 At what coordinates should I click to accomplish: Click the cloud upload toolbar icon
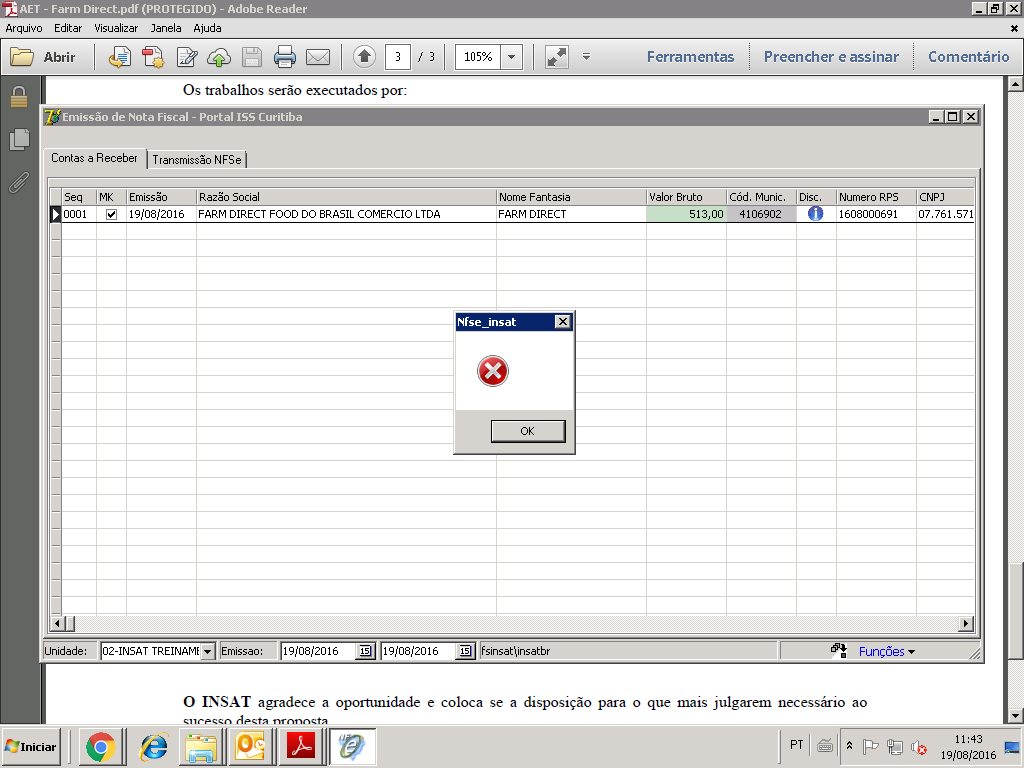coord(219,57)
